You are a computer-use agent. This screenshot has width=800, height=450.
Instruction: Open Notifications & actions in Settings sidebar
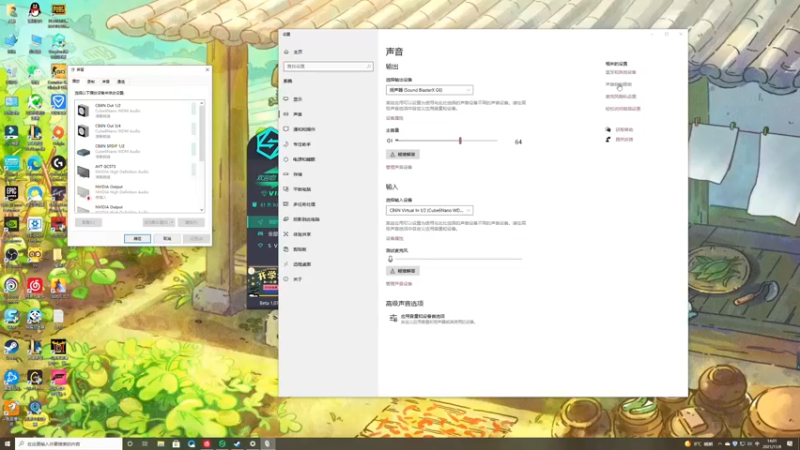(x=304, y=130)
